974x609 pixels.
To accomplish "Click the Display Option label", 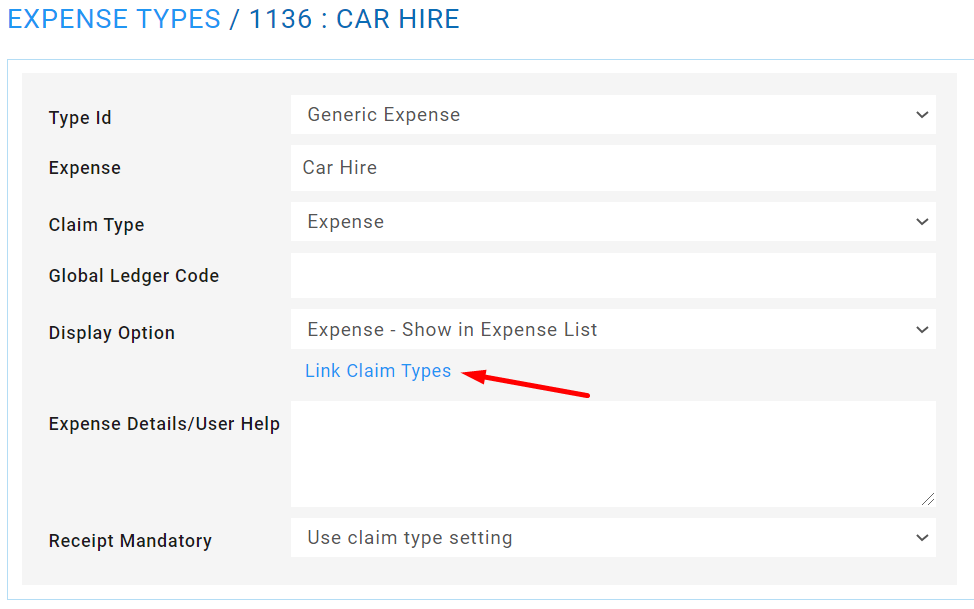I will (x=112, y=333).
